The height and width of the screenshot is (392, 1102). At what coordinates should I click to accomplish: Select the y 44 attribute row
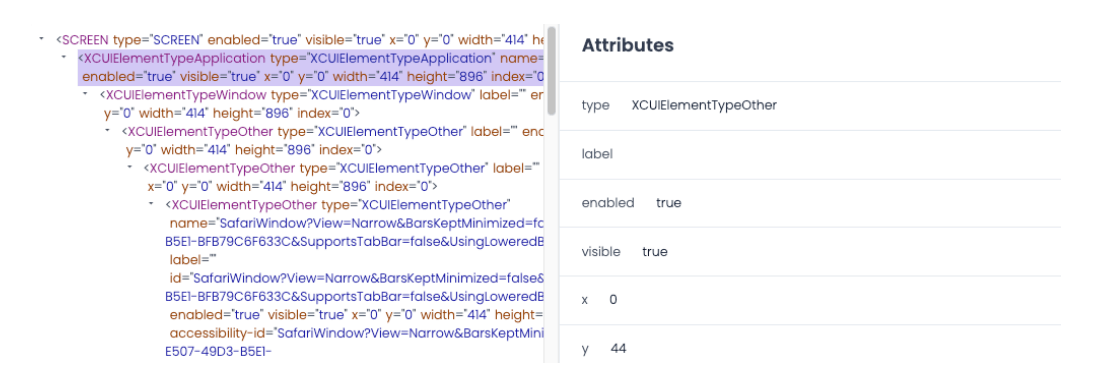point(810,345)
